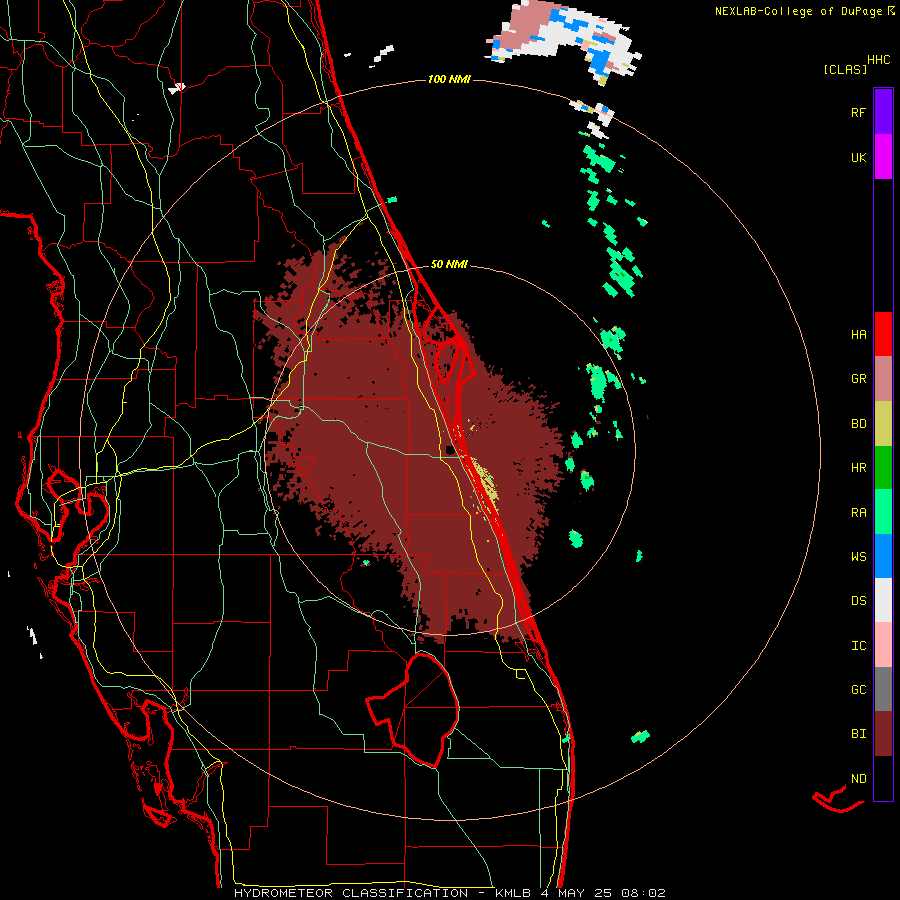Select the GR pink legend swatch
This screenshot has width=900, height=900.
[883, 379]
